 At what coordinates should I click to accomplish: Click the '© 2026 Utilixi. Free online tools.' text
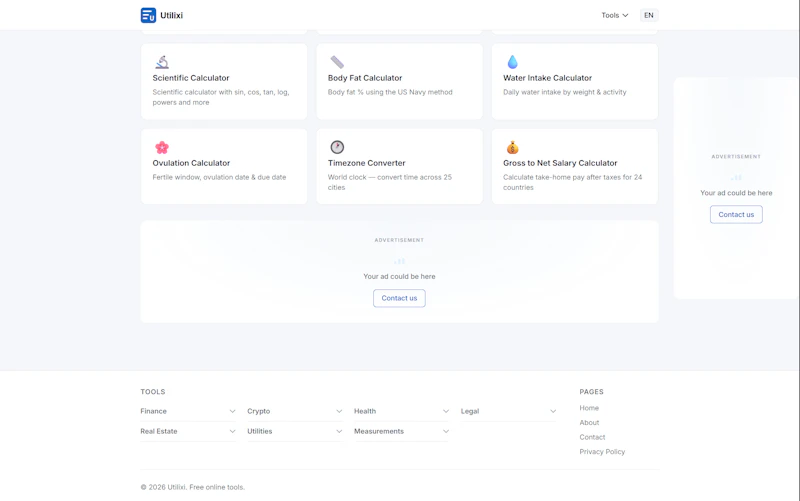pyautogui.click(x=192, y=487)
